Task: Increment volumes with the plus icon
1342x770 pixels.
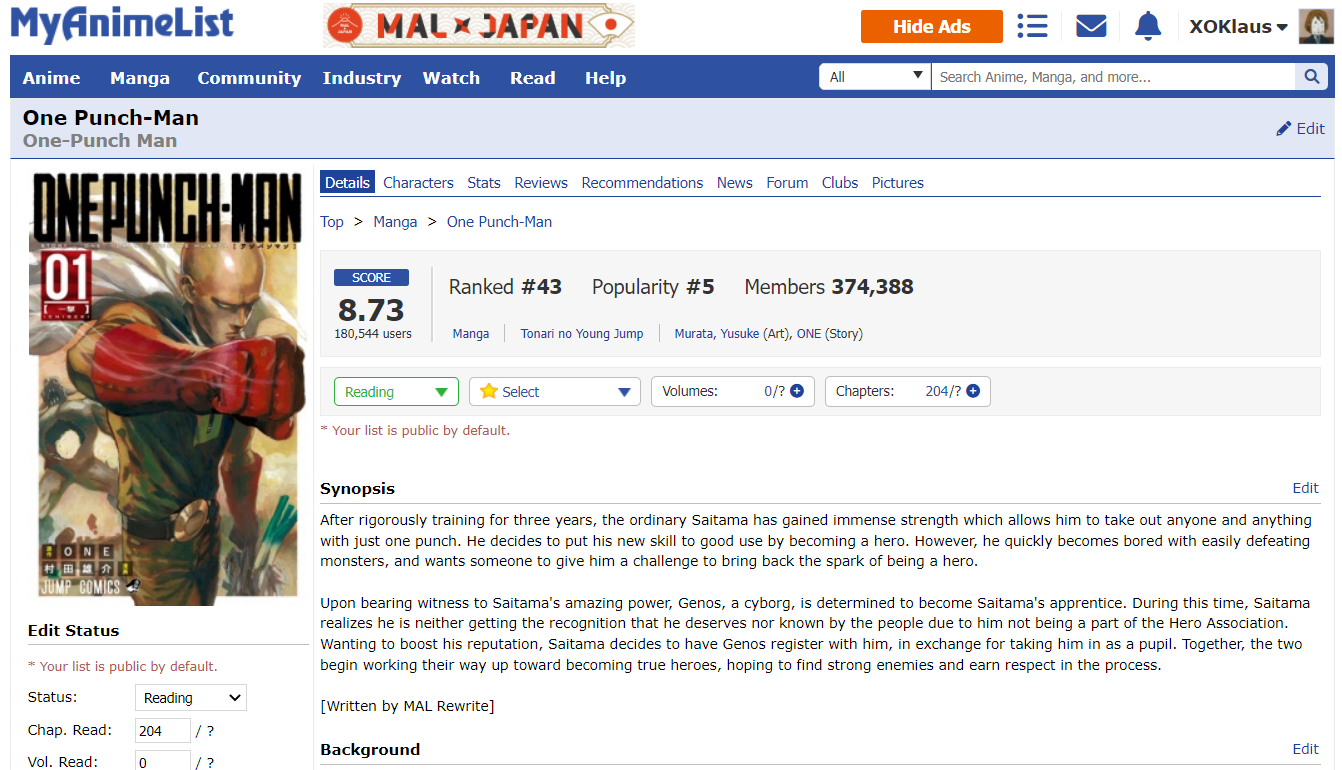Action: click(x=797, y=392)
